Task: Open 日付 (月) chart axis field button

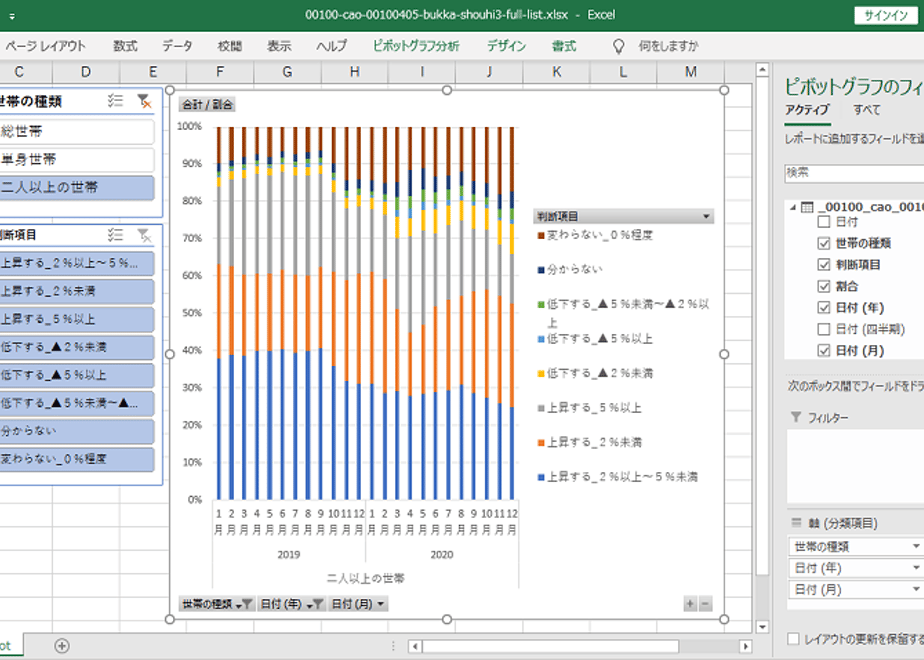Action: pyautogui.click(x=358, y=604)
